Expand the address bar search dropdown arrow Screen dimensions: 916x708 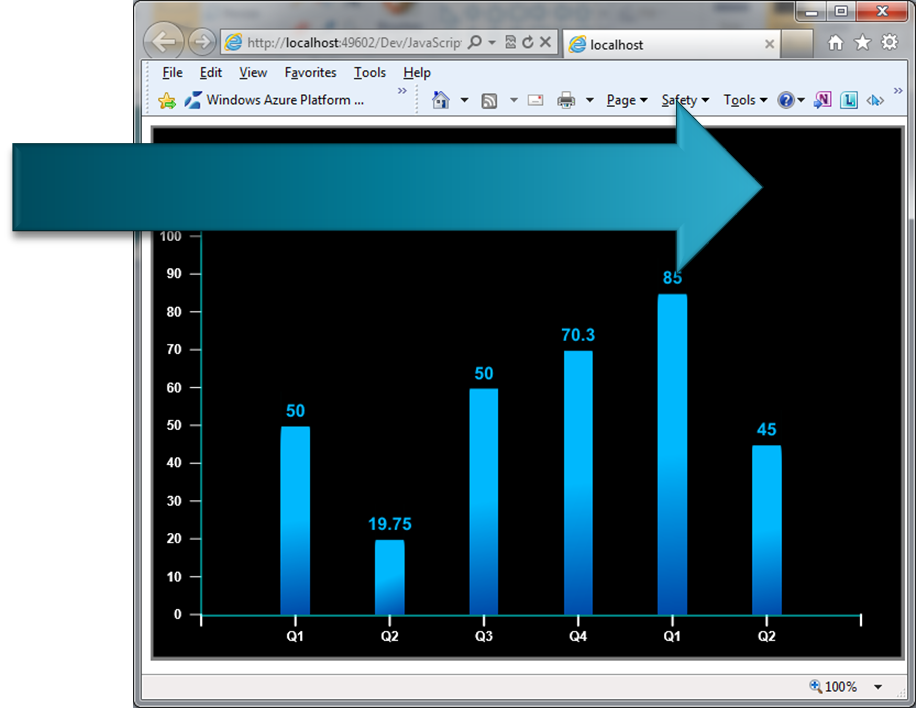point(492,42)
